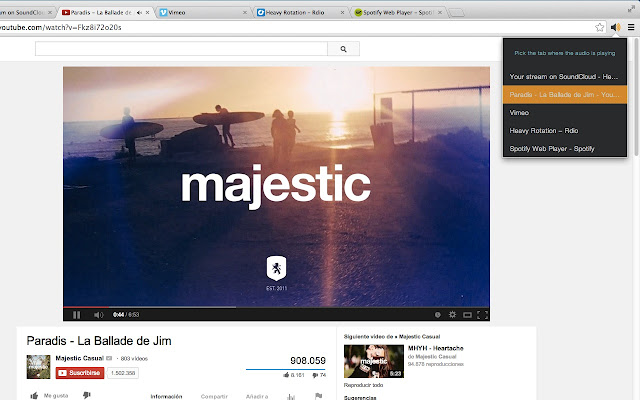Image resolution: width=640 pixels, height=400 pixels.
Task: Enter Chrome fullscreen via corner arrows icon
Action: click(x=631, y=9)
